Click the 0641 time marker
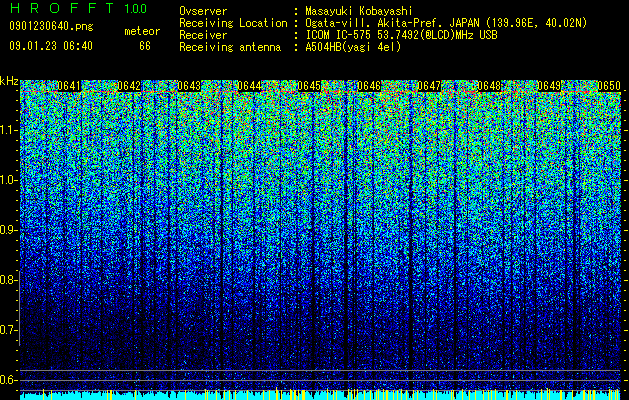The width and height of the screenshot is (629, 400). [69, 86]
